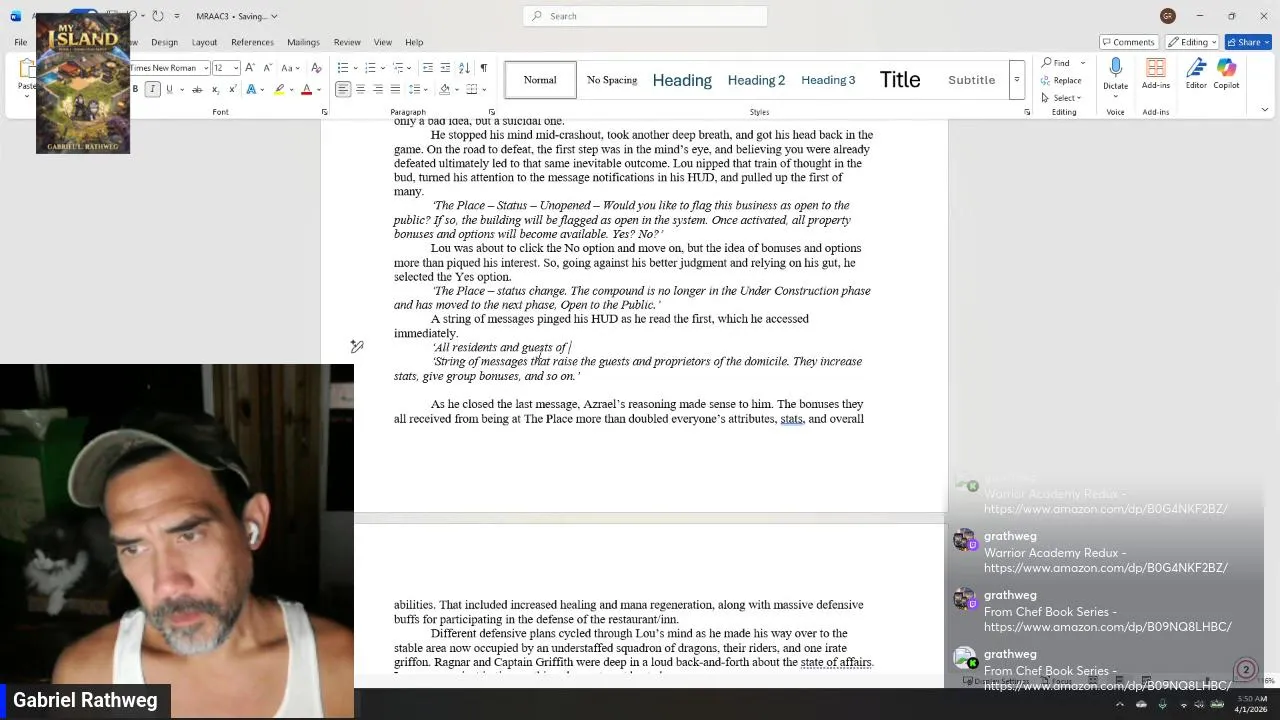Open the GR account profile icon
Image resolution: width=1280 pixels, height=720 pixels.
click(1167, 16)
